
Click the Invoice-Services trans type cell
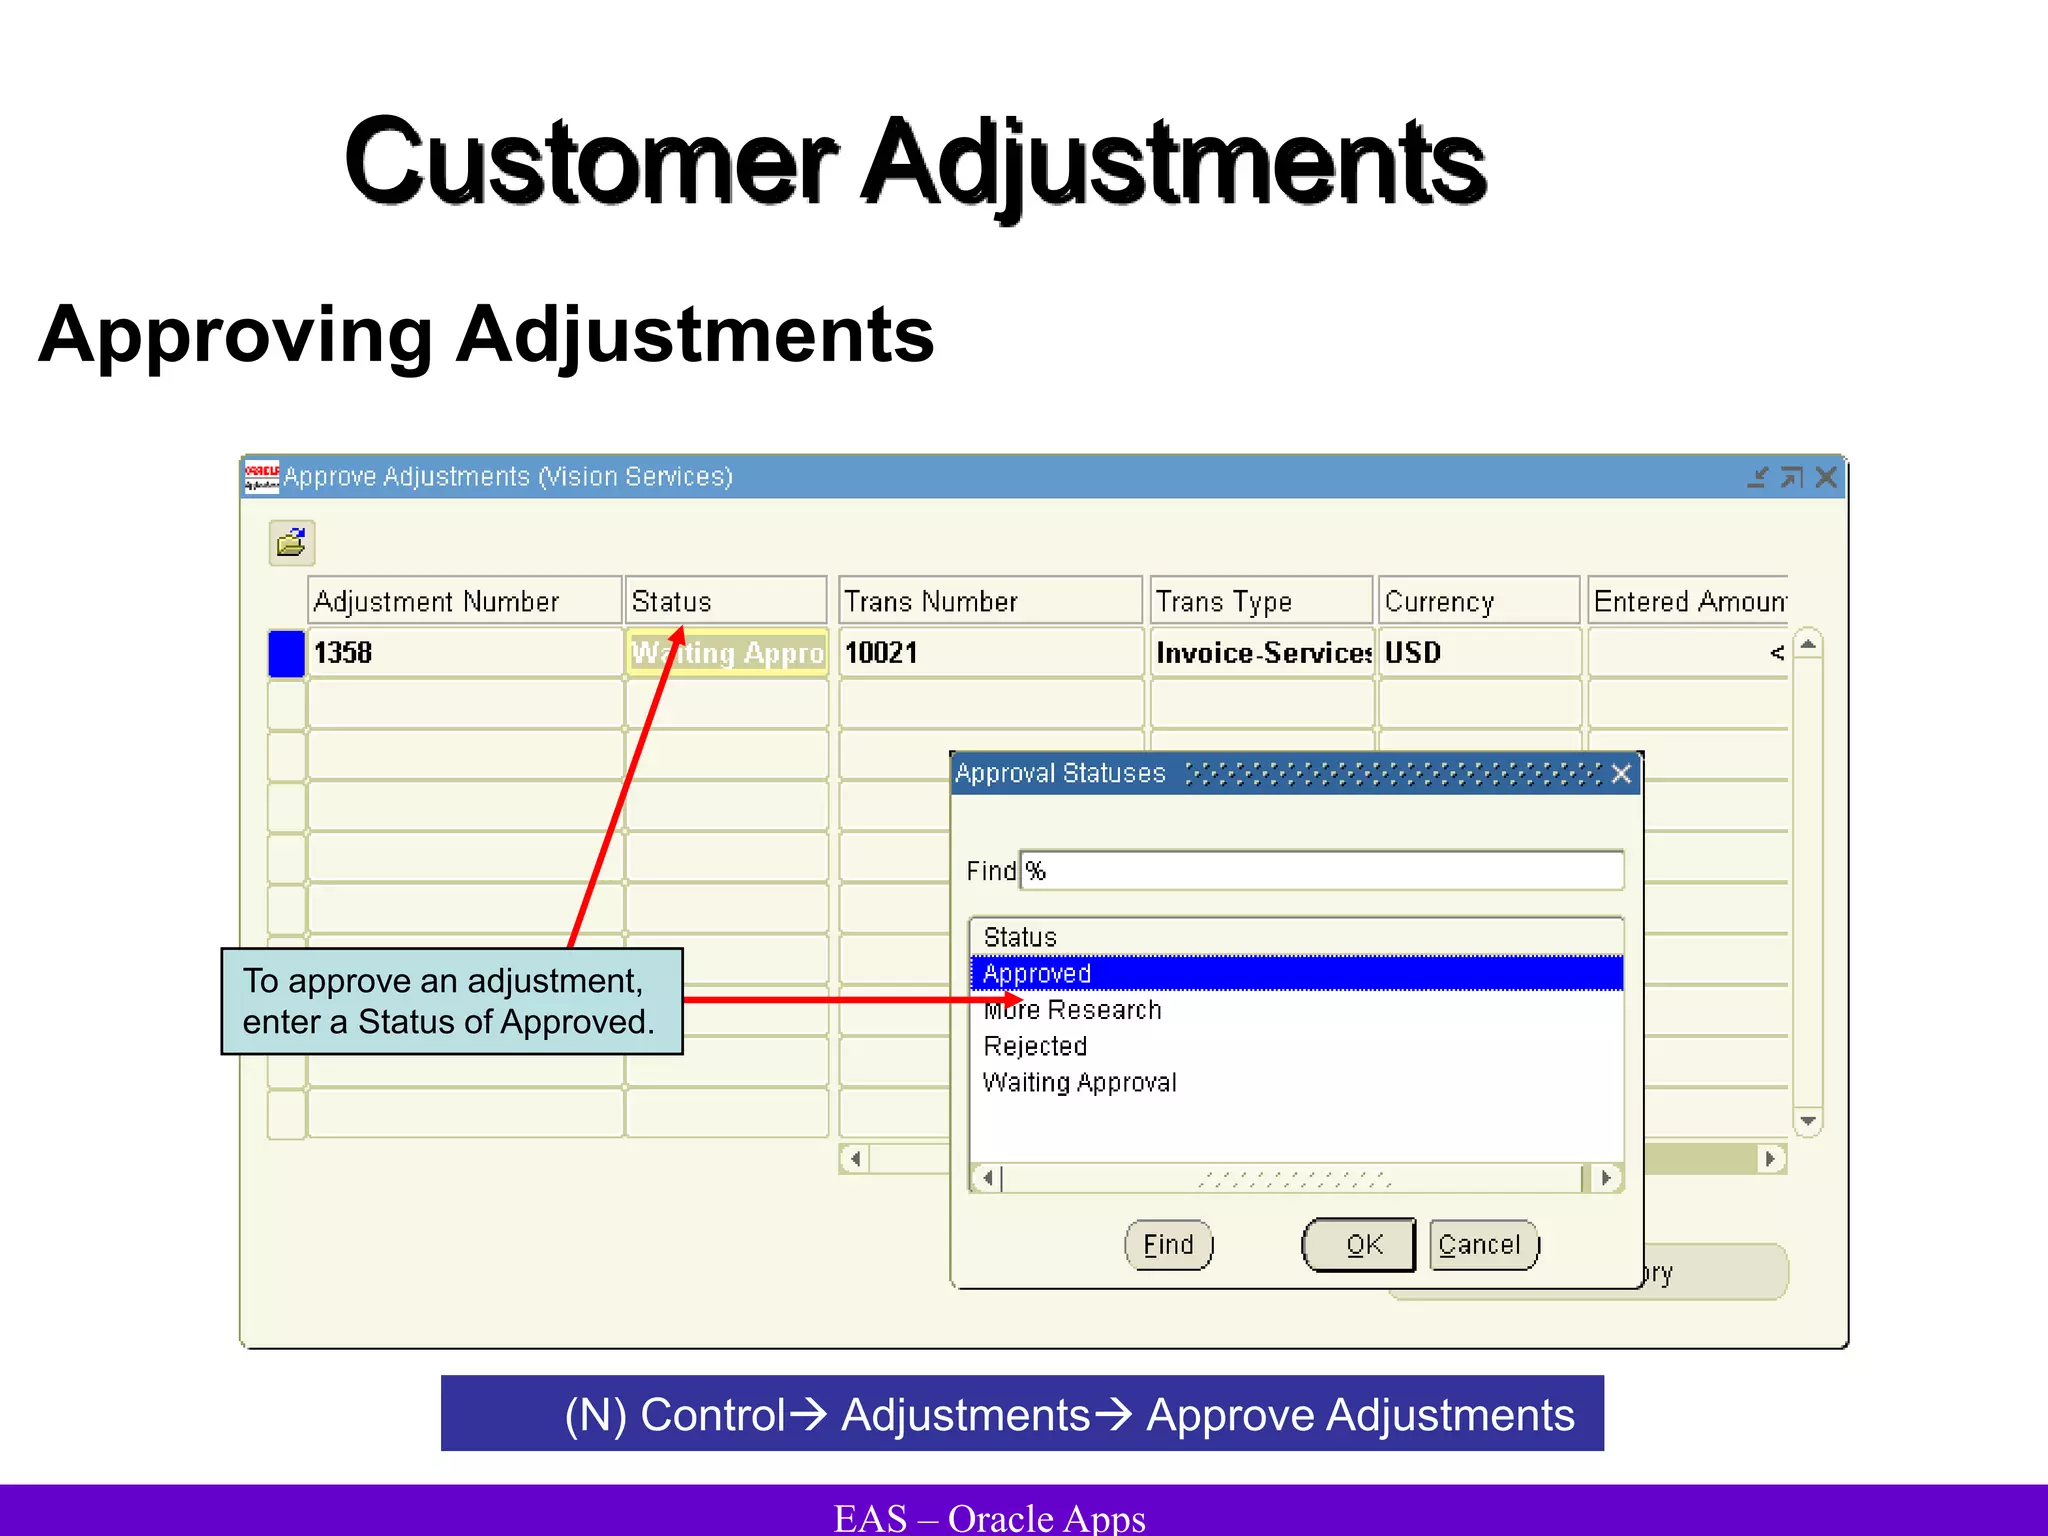(x=1262, y=653)
